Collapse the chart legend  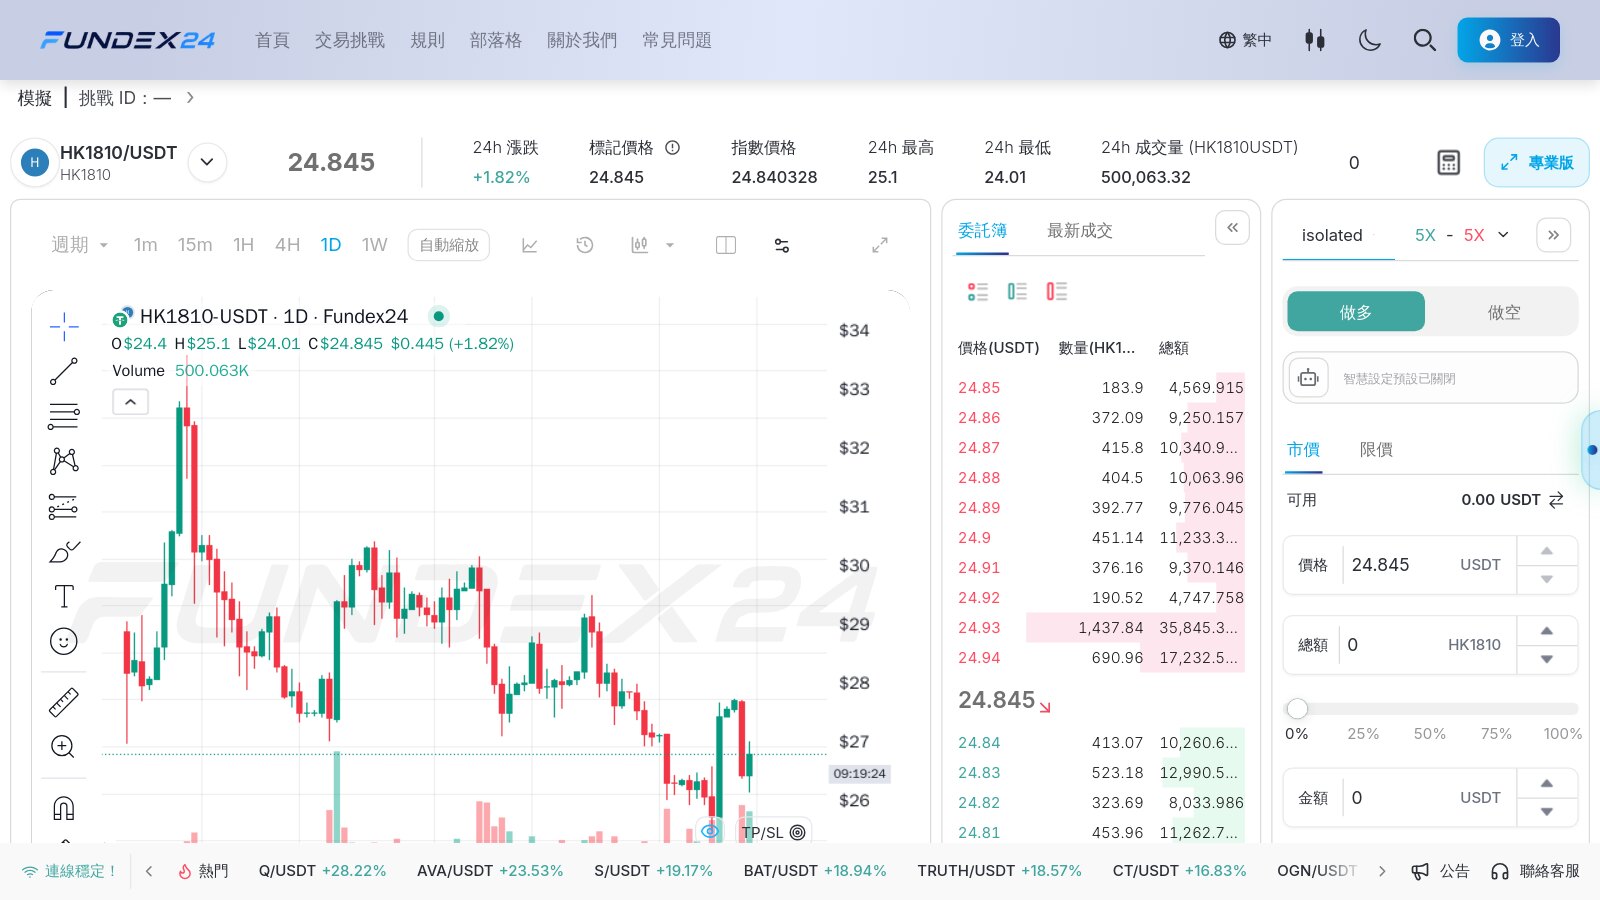coord(131,402)
